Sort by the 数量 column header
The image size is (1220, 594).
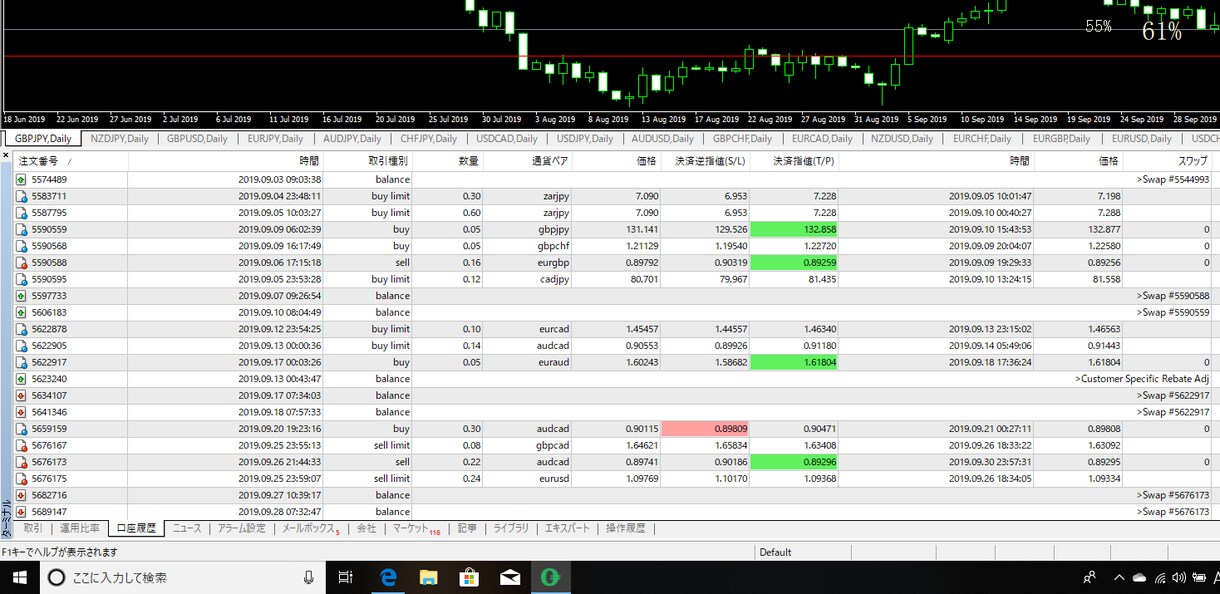pyautogui.click(x=448, y=160)
